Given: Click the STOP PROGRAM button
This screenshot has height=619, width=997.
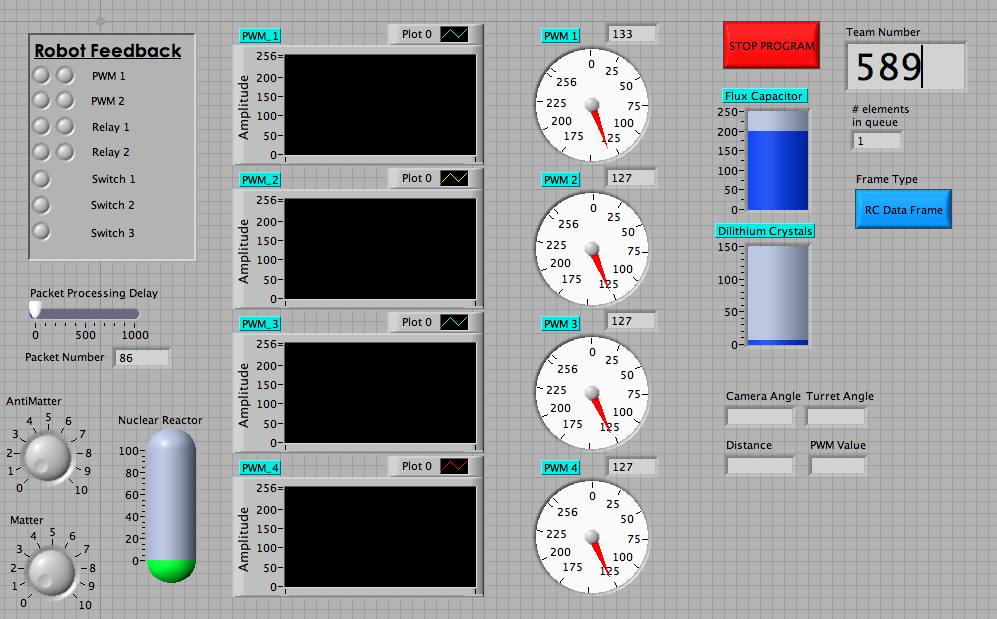Looking at the screenshot, I should (771, 45).
